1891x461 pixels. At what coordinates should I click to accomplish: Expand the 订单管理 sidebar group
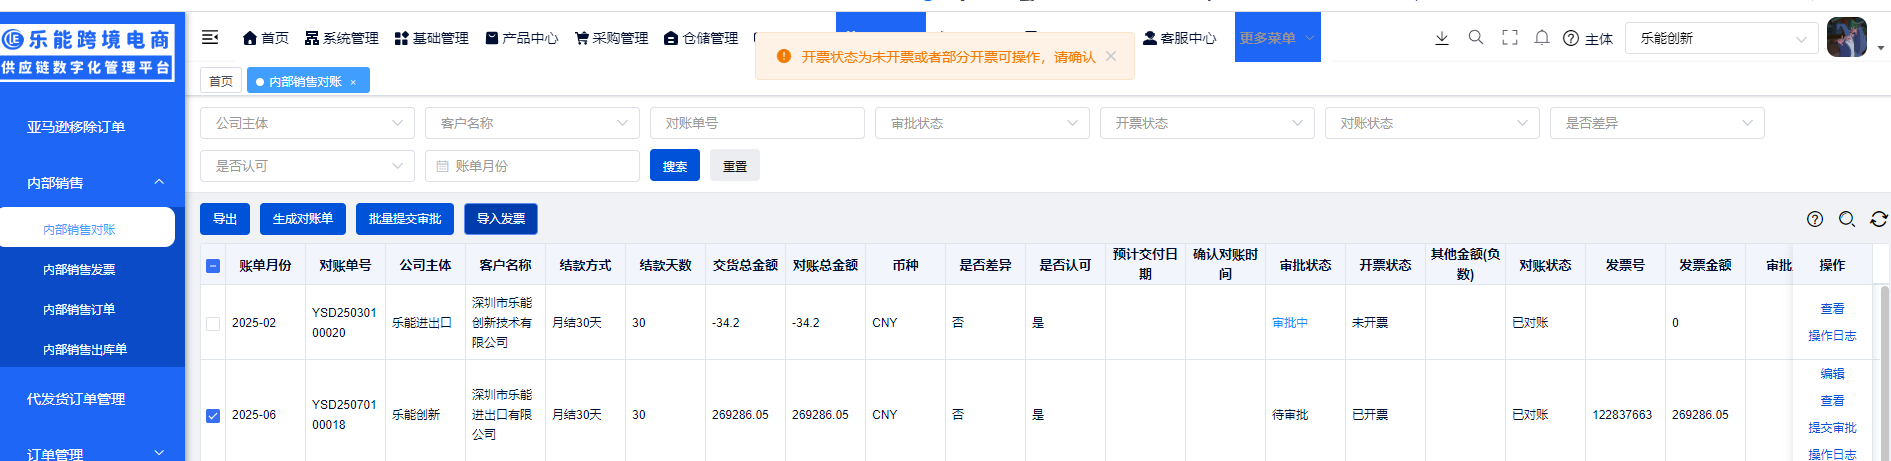click(x=92, y=454)
